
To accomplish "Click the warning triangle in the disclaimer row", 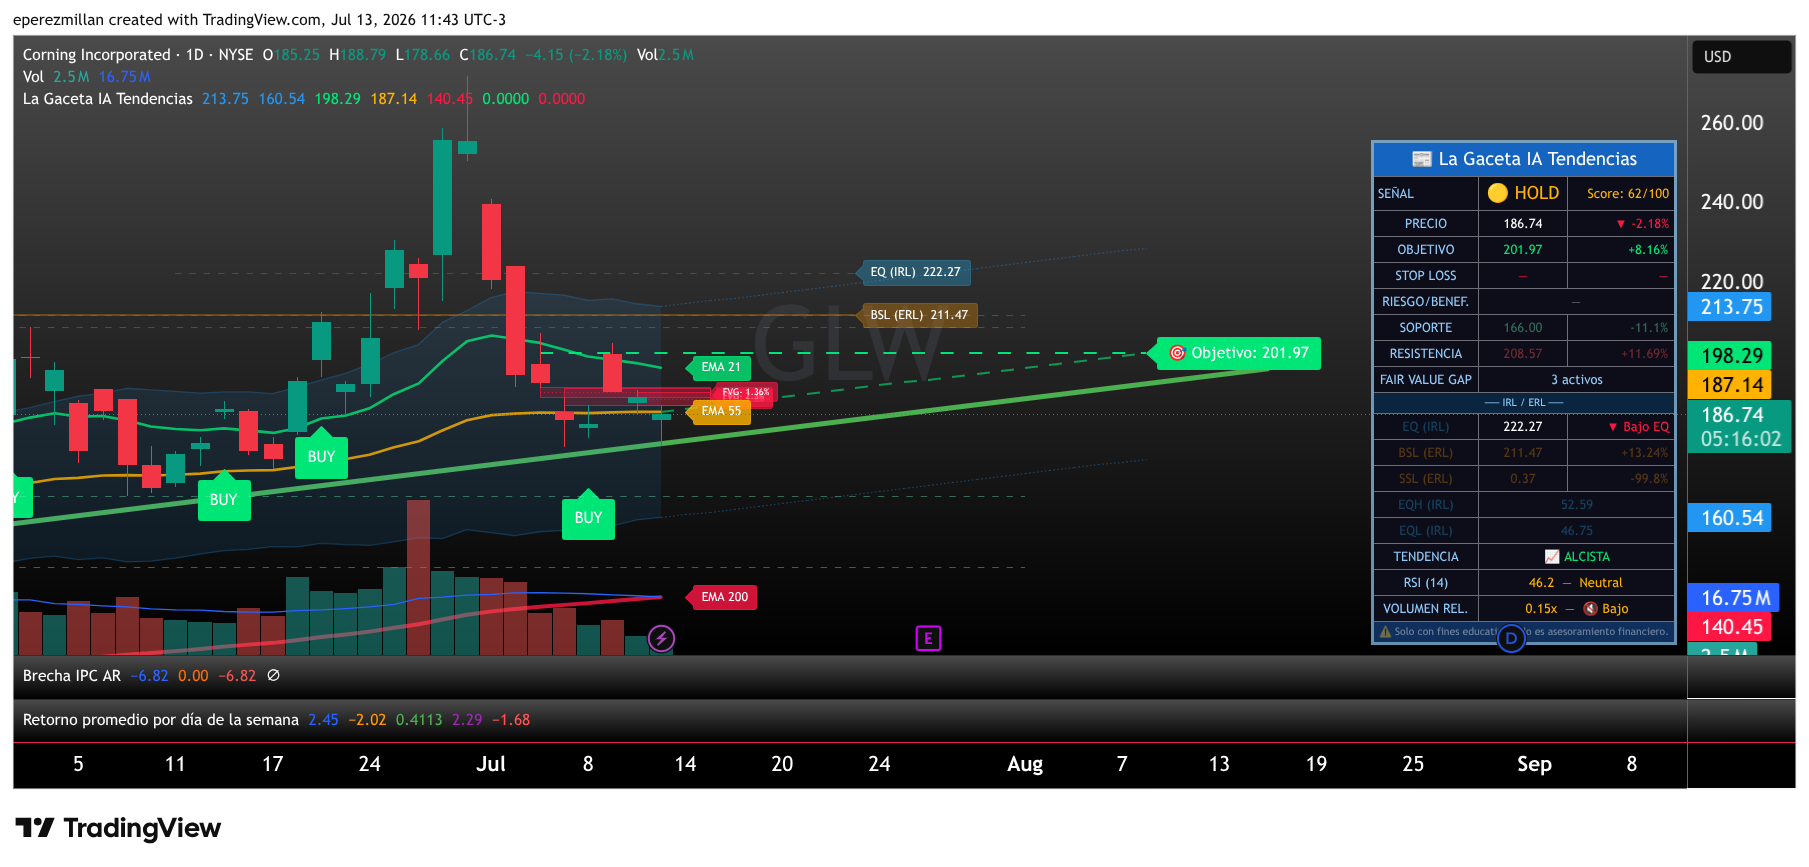I will point(1385,632).
